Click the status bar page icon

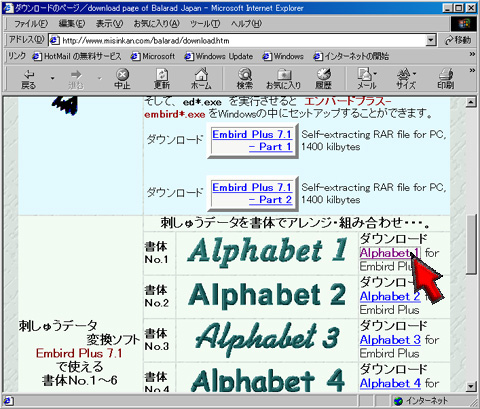click(8, 401)
